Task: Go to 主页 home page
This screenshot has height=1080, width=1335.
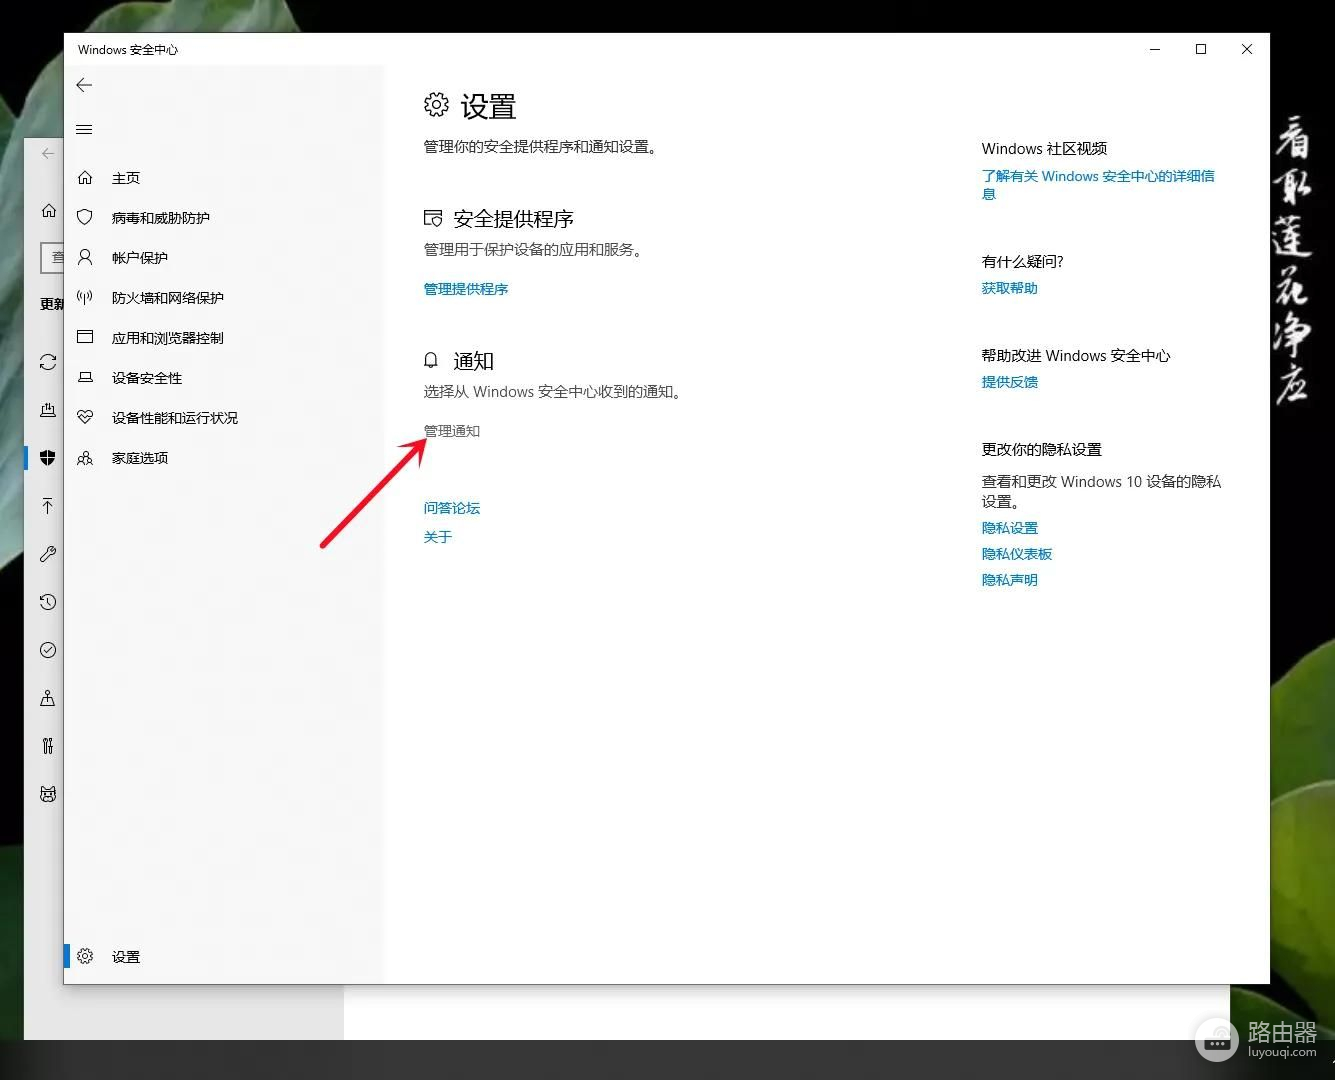Action: (224, 178)
